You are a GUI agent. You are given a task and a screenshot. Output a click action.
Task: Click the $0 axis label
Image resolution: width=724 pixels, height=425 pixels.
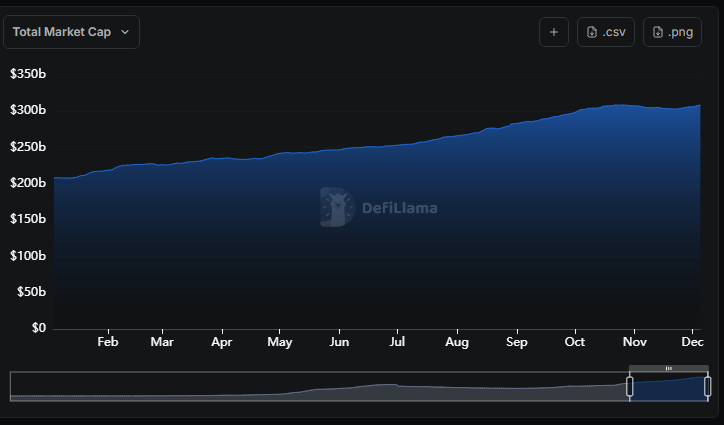coord(39,328)
